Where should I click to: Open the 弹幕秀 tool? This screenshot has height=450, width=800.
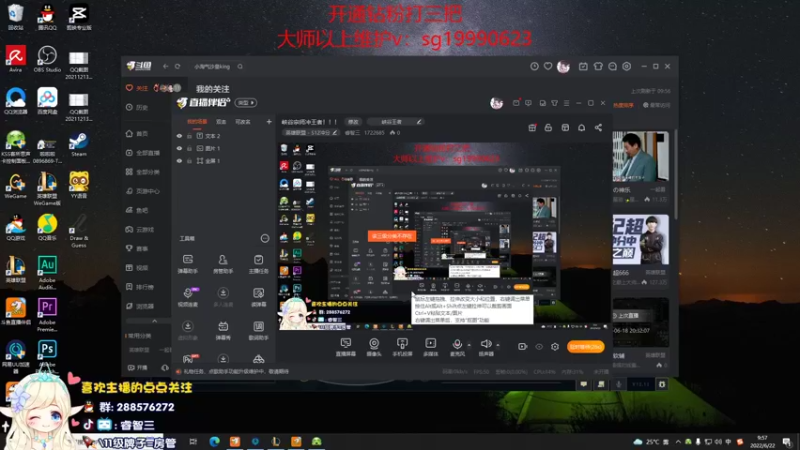pos(223,331)
